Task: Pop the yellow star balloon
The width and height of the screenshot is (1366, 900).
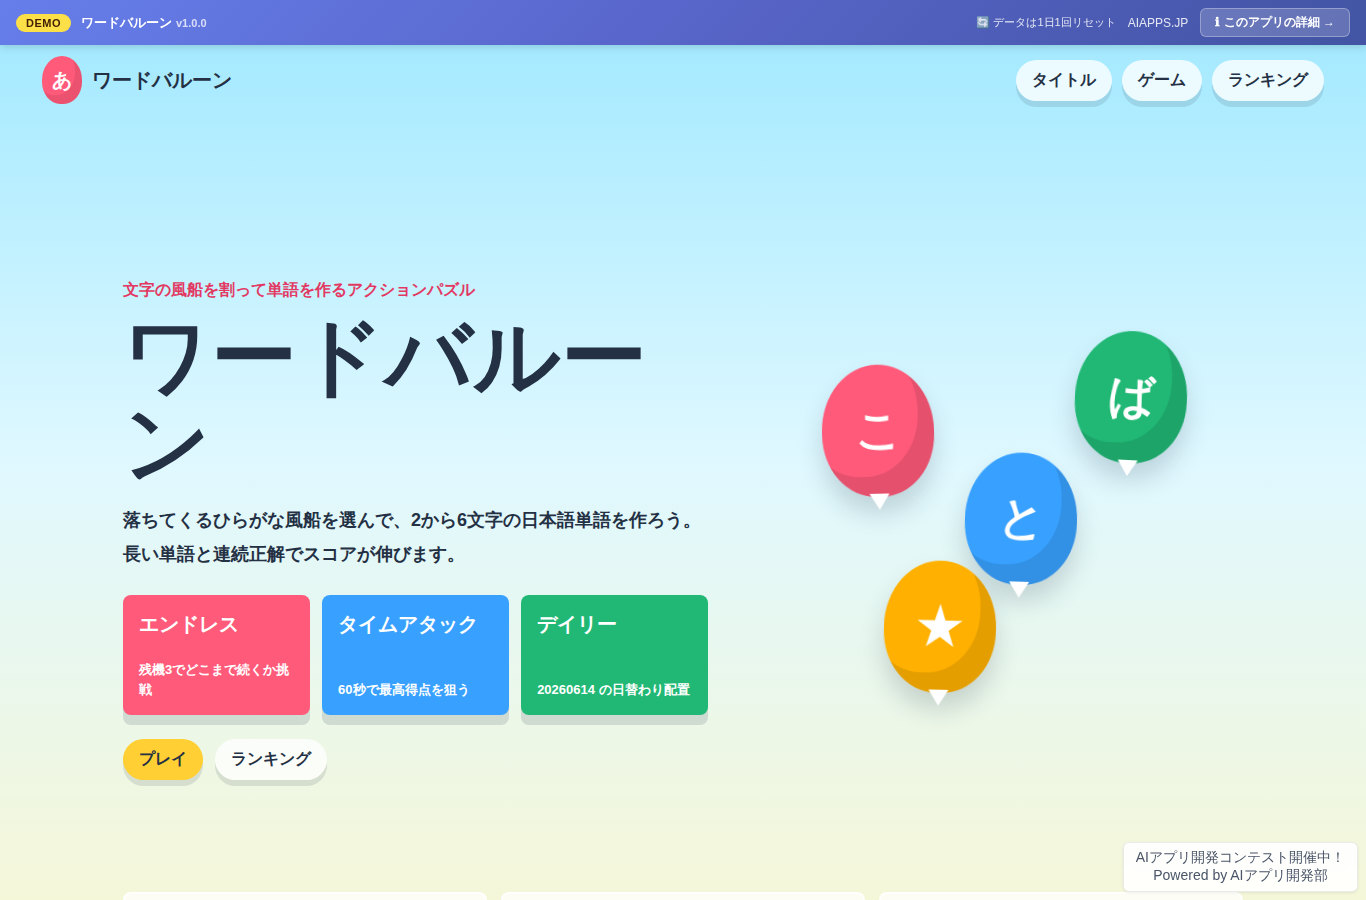Action: point(940,627)
